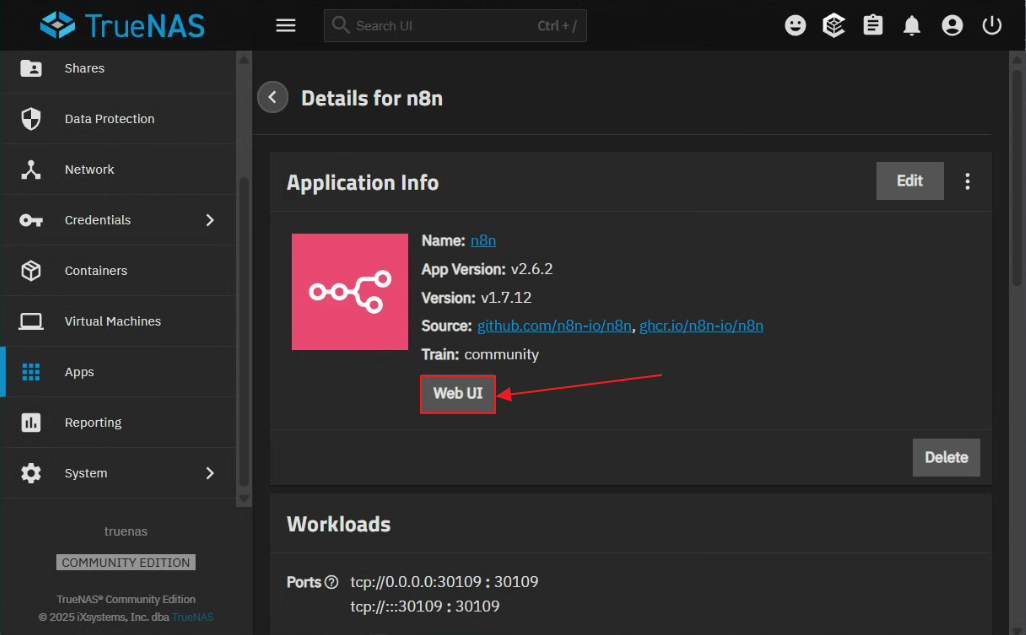This screenshot has width=1026, height=635.
Task: Click the n8n app logo thumbnail
Action: tap(350, 292)
